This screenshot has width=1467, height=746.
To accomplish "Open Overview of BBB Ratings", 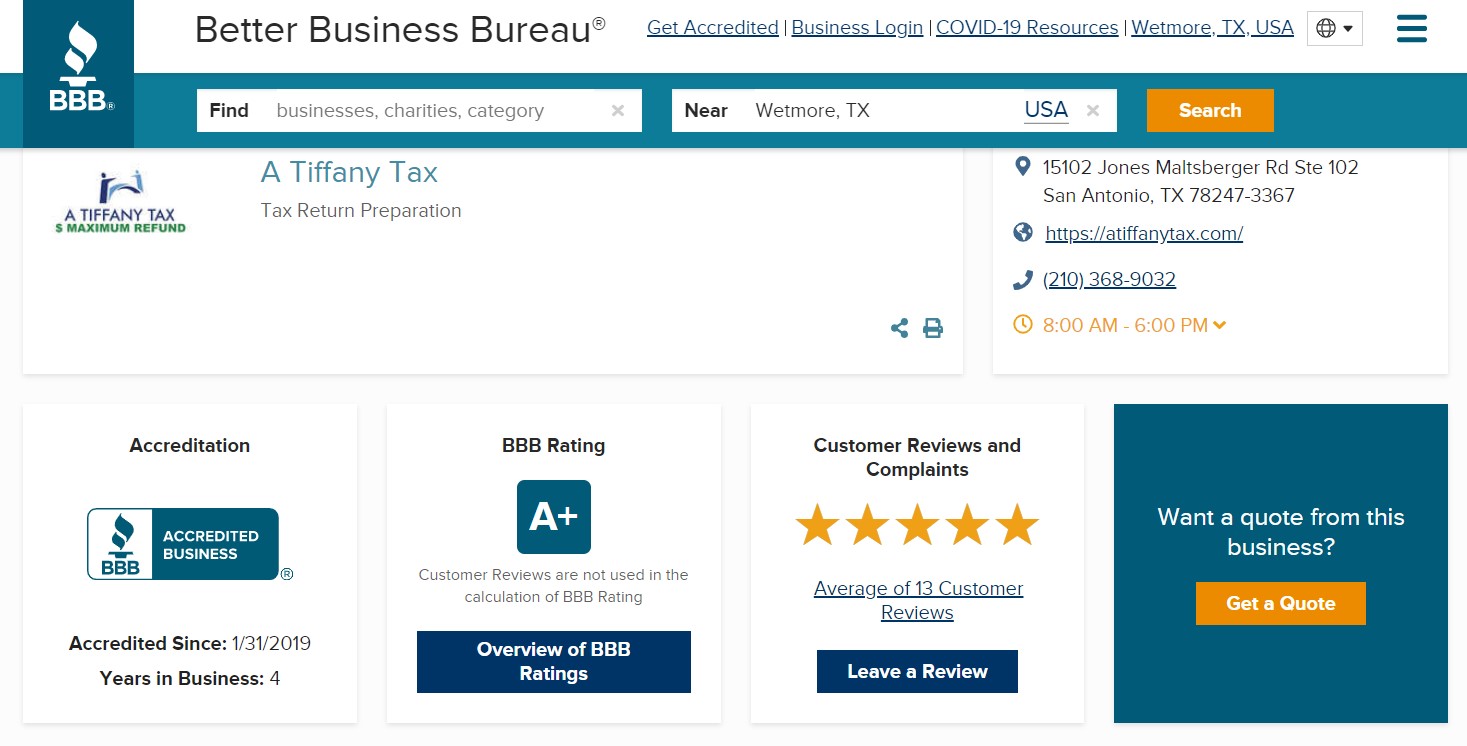I will click(x=554, y=662).
